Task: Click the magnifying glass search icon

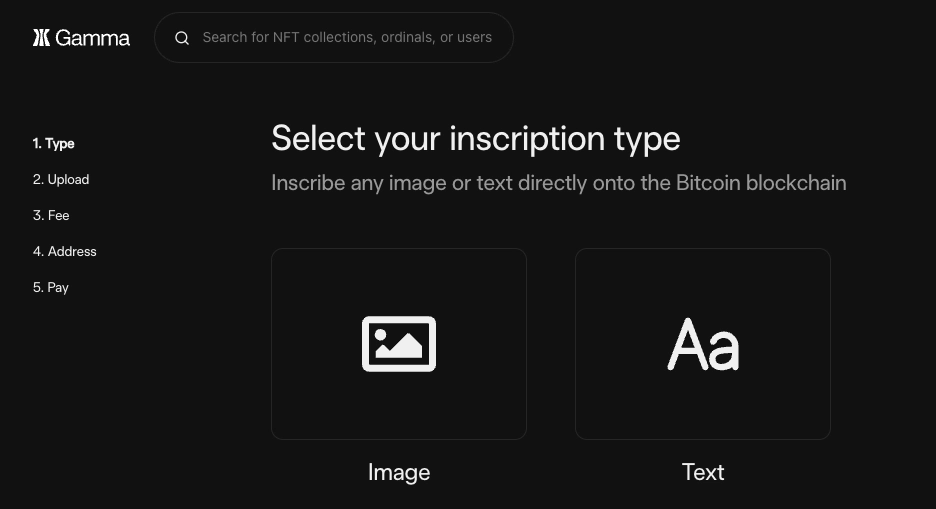Action: pos(182,38)
